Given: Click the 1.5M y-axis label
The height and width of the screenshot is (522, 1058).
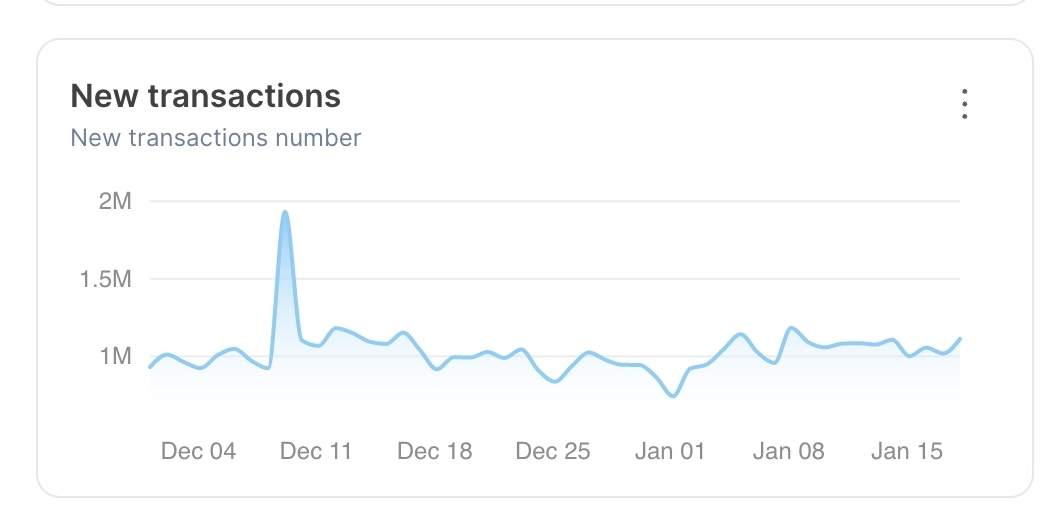Looking at the screenshot, I should pyautogui.click(x=105, y=279).
